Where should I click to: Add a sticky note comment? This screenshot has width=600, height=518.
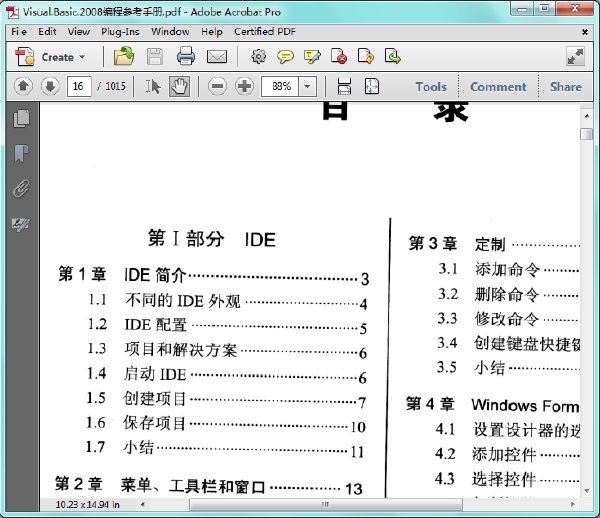click(285, 57)
